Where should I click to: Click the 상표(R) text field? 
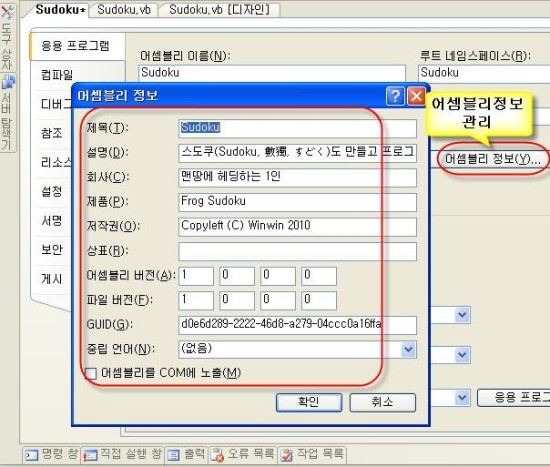(x=297, y=251)
